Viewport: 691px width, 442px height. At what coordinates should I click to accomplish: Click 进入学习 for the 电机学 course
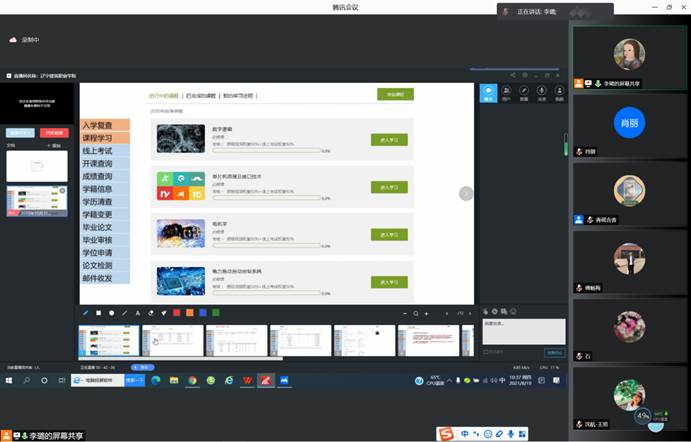(388, 234)
